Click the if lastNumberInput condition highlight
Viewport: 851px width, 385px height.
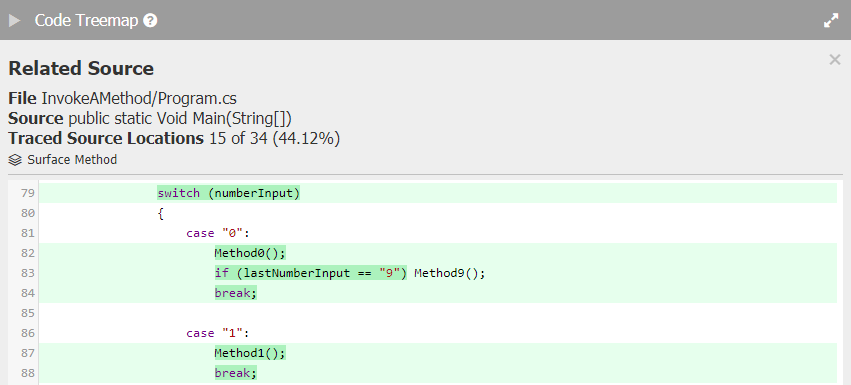pos(310,273)
